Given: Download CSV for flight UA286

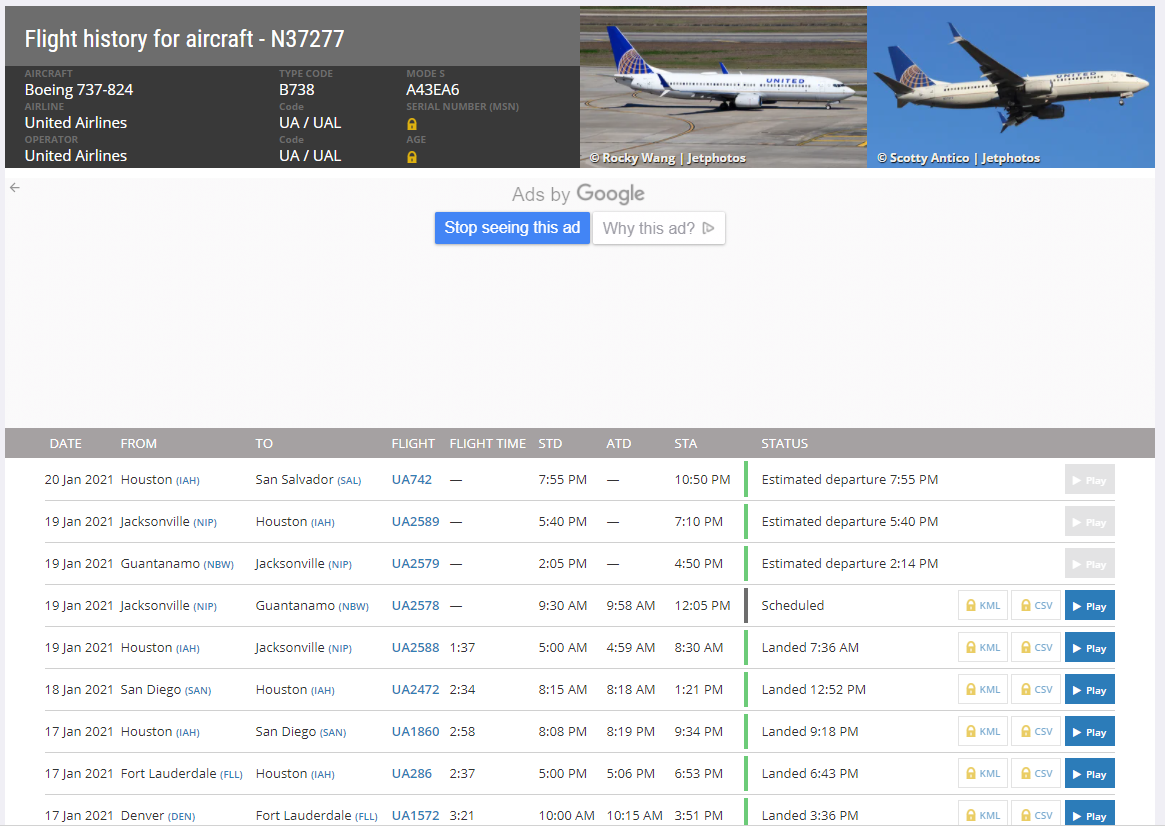Looking at the screenshot, I should click(1036, 773).
